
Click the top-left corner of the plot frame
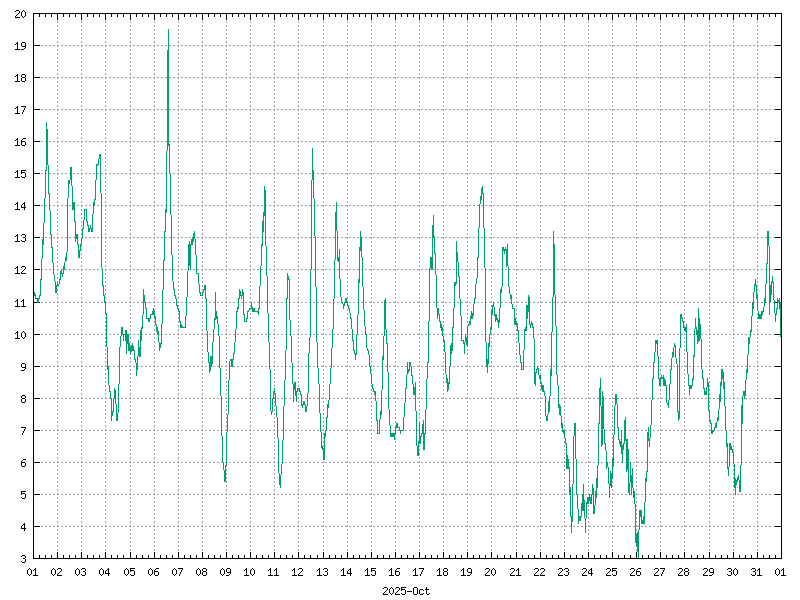coord(33,14)
